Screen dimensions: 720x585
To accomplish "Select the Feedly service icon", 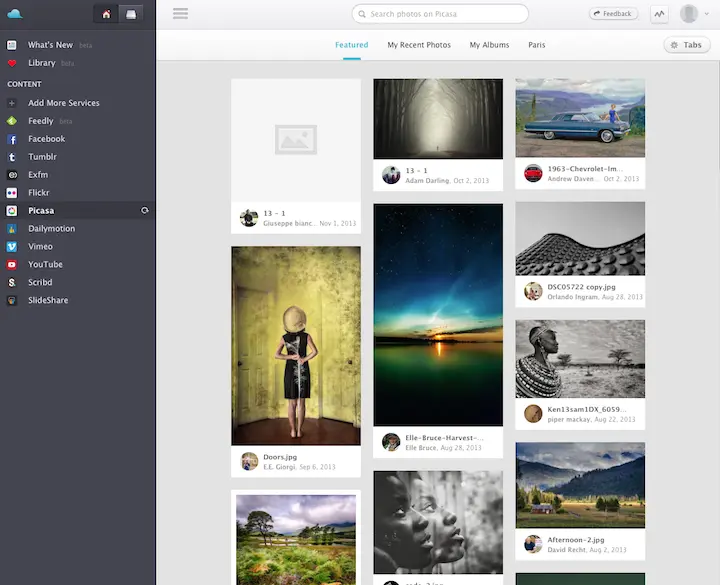I will (x=12, y=121).
